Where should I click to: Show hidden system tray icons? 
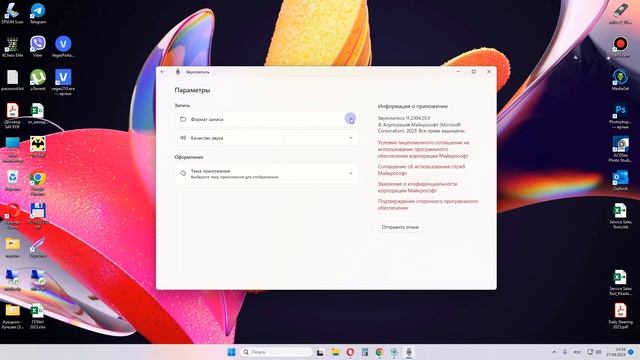click(x=554, y=352)
